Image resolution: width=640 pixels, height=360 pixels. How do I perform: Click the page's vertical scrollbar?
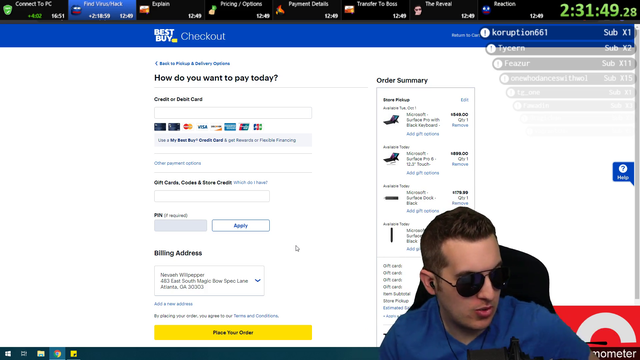point(638,163)
